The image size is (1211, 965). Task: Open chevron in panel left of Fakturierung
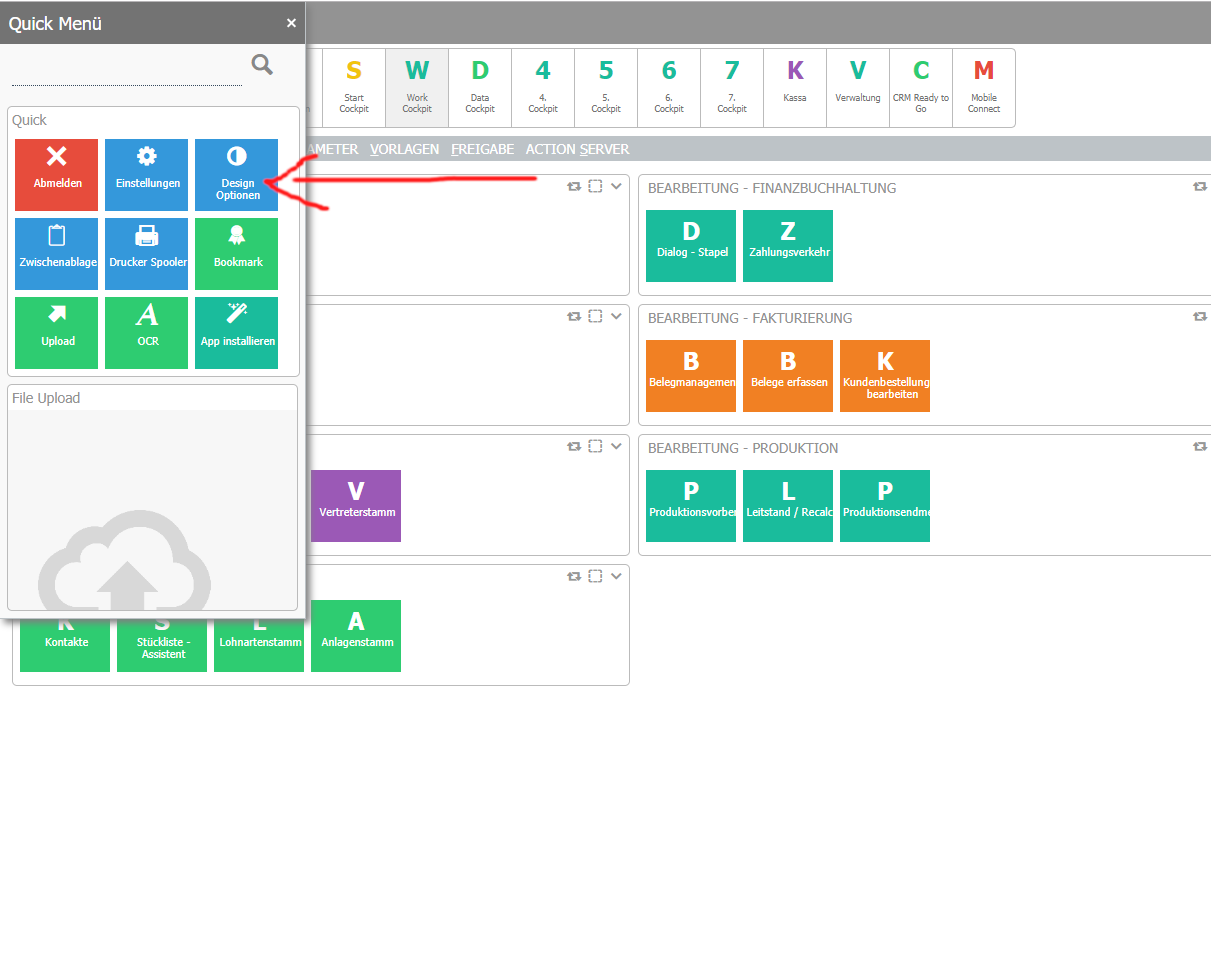(x=616, y=317)
